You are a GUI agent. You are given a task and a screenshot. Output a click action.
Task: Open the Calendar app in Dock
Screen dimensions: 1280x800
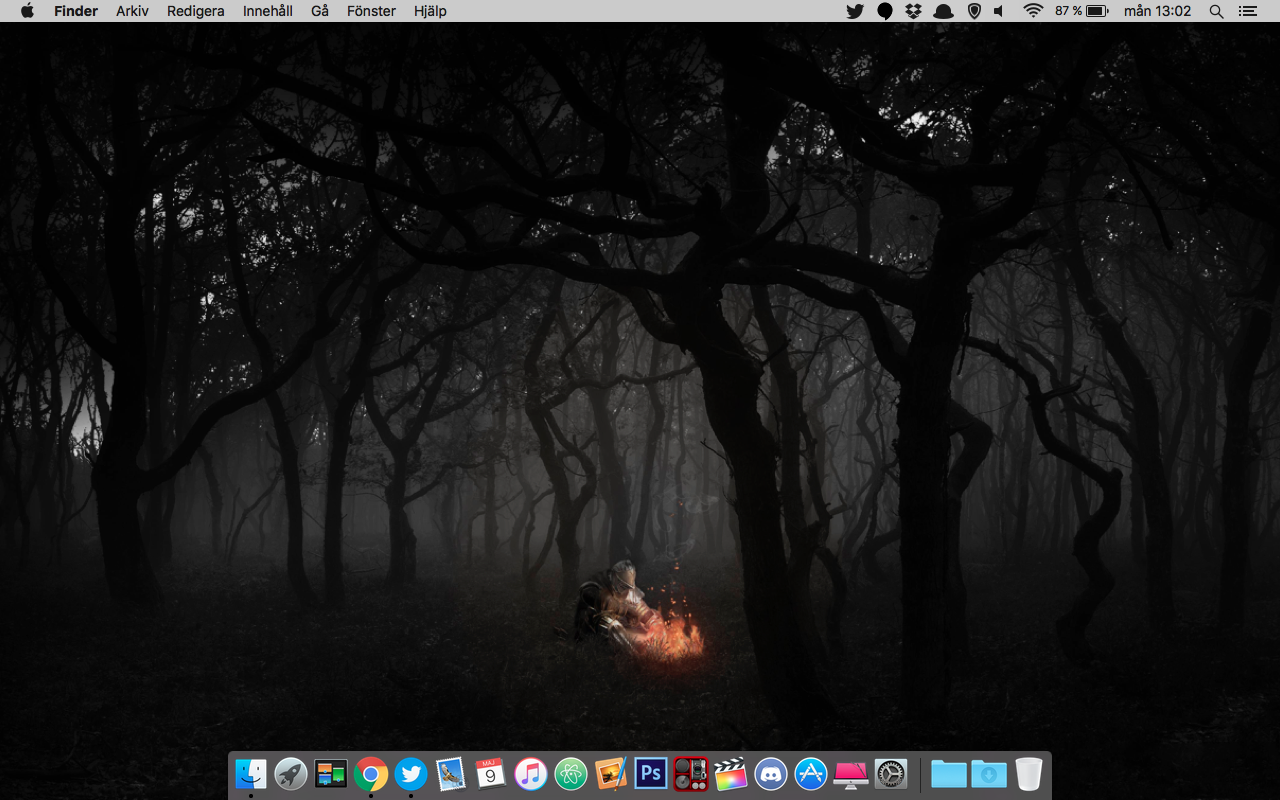click(491, 774)
